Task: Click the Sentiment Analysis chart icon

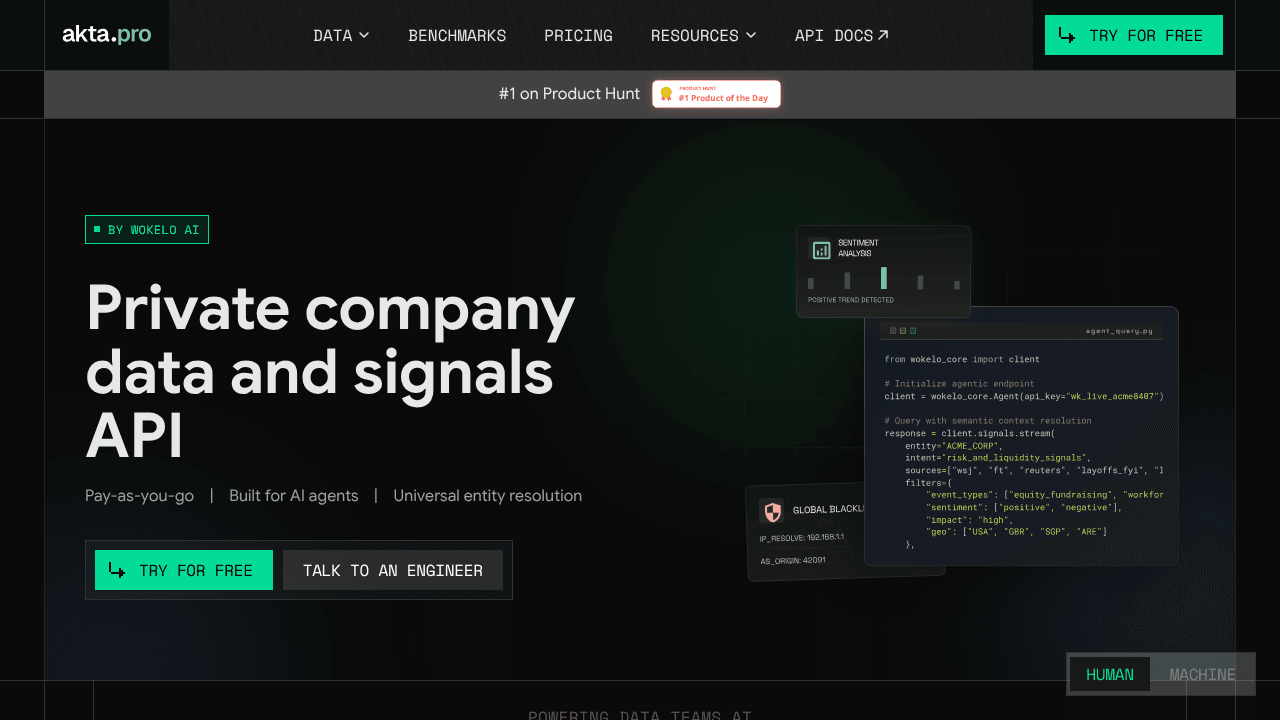Action: [x=820, y=249]
